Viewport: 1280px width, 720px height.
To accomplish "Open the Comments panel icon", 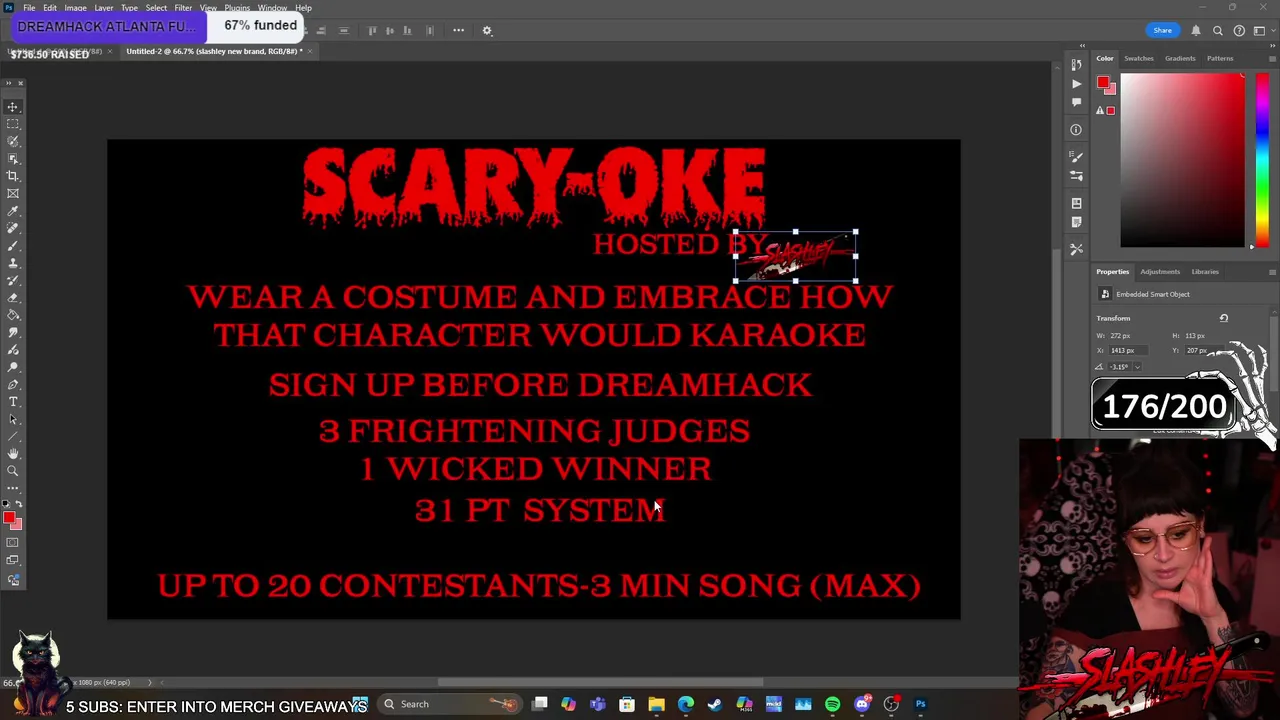I will [x=1076, y=104].
